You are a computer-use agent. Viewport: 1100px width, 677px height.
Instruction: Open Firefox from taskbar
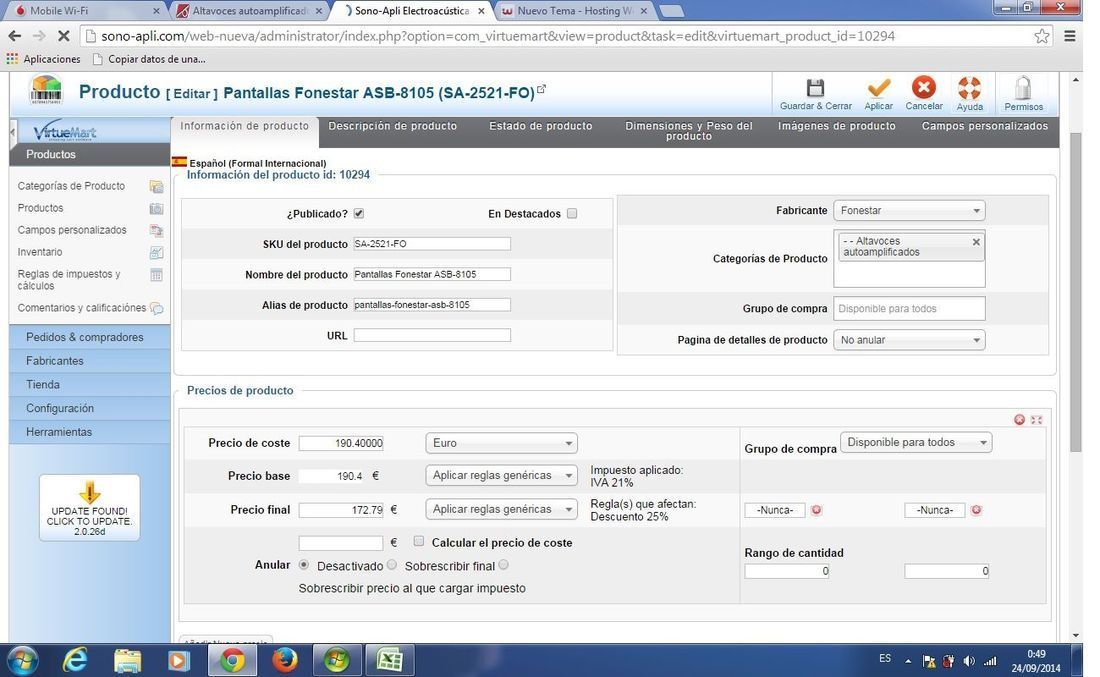284,660
